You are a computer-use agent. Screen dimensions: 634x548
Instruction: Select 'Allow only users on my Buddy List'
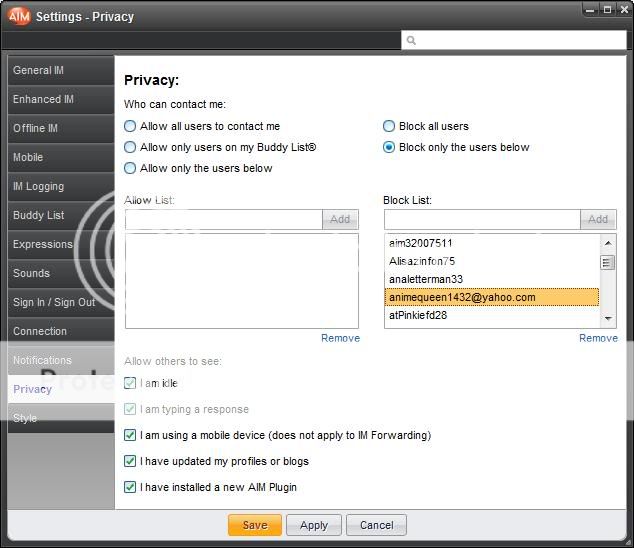point(130,147)
